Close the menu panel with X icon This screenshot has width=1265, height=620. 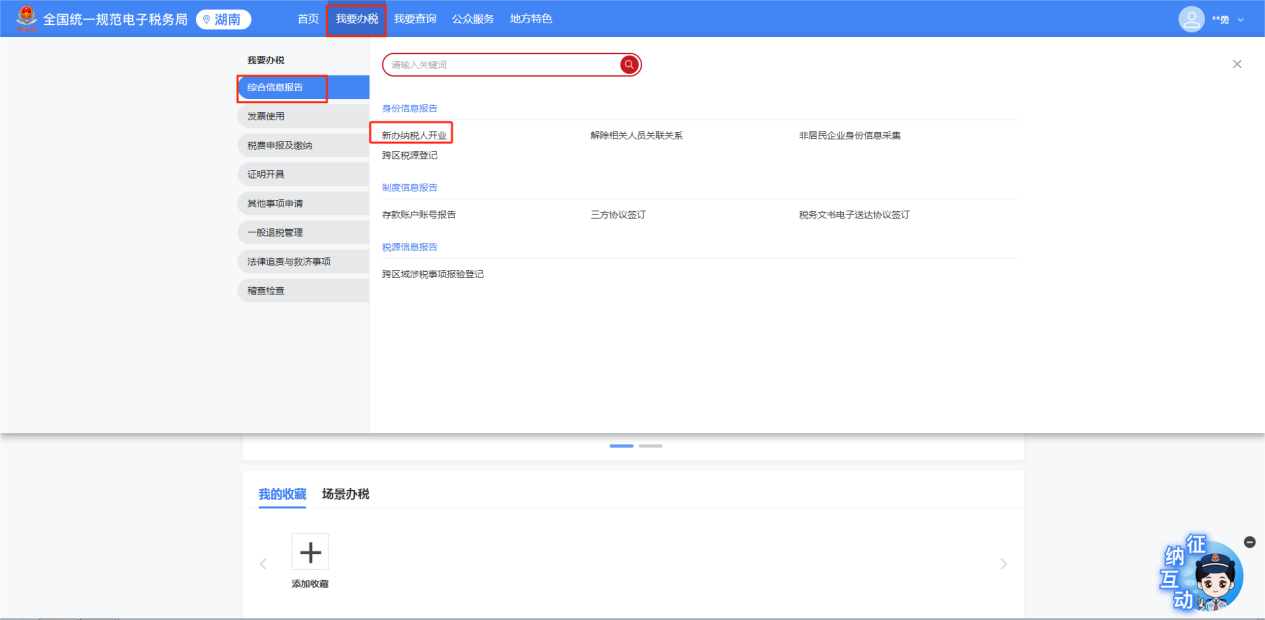pyautogui.click(x=1237, y=64)
